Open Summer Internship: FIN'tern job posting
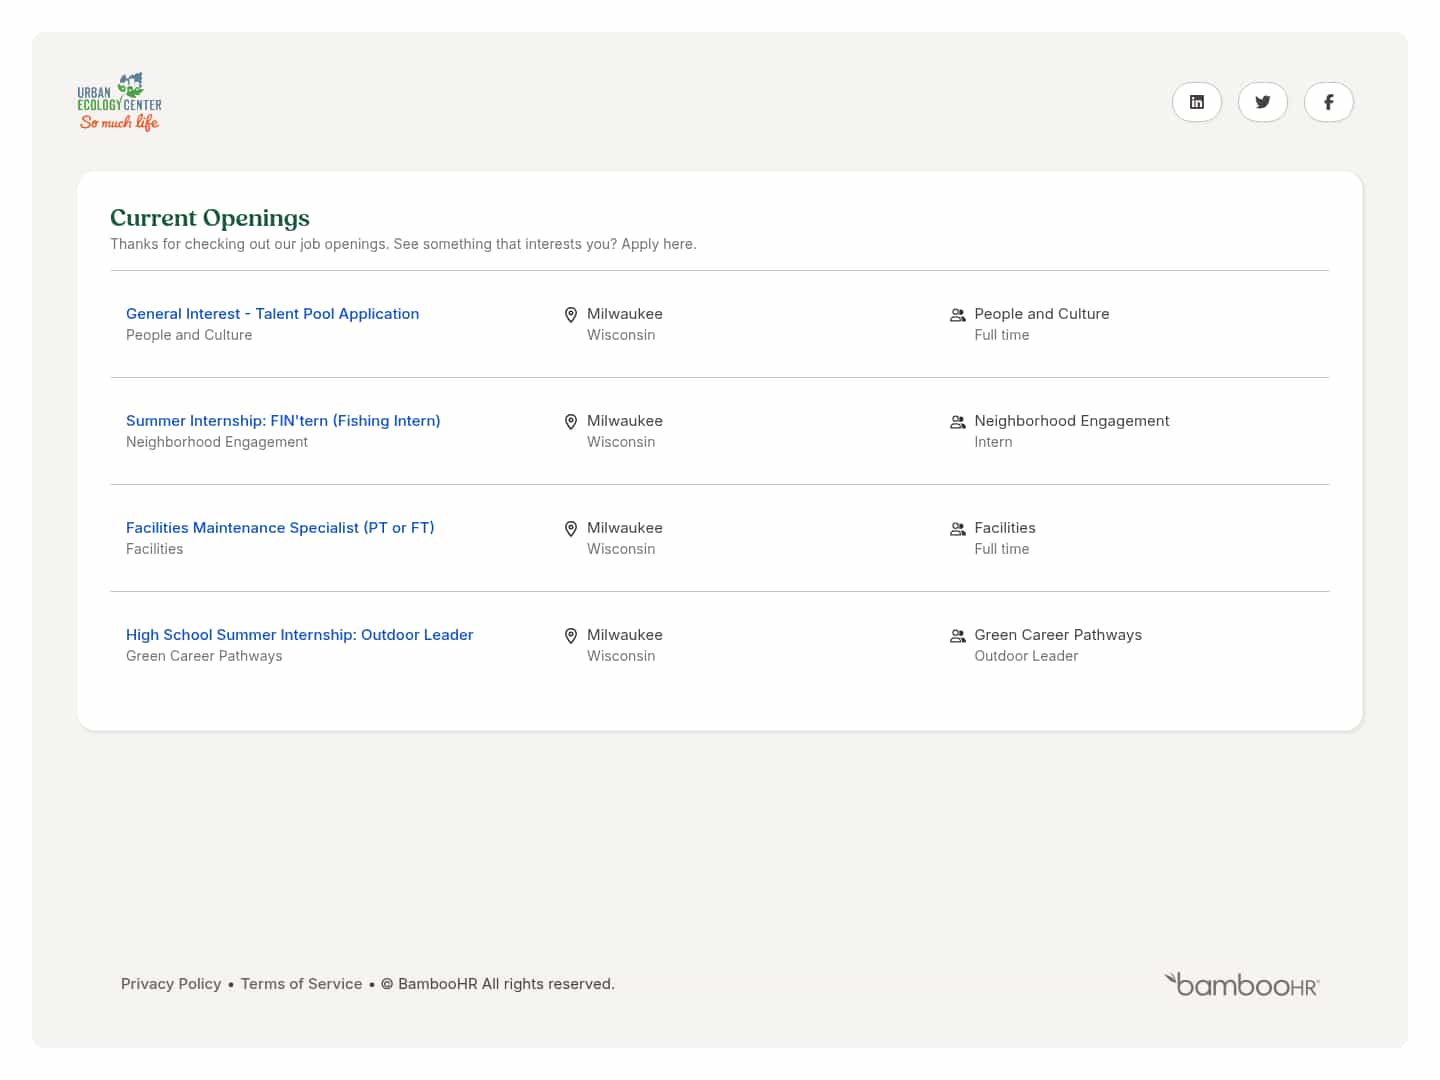This screenshot has height=1080, width=1440. pos(283,420)
